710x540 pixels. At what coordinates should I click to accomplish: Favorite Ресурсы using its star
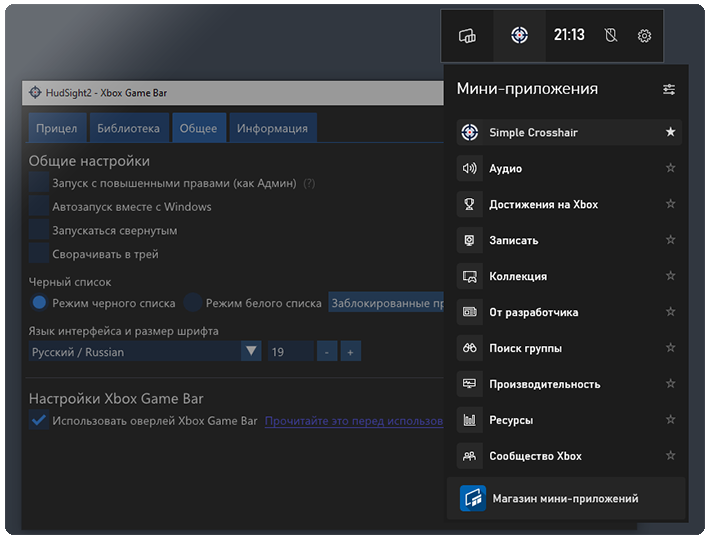coord(671,419)
